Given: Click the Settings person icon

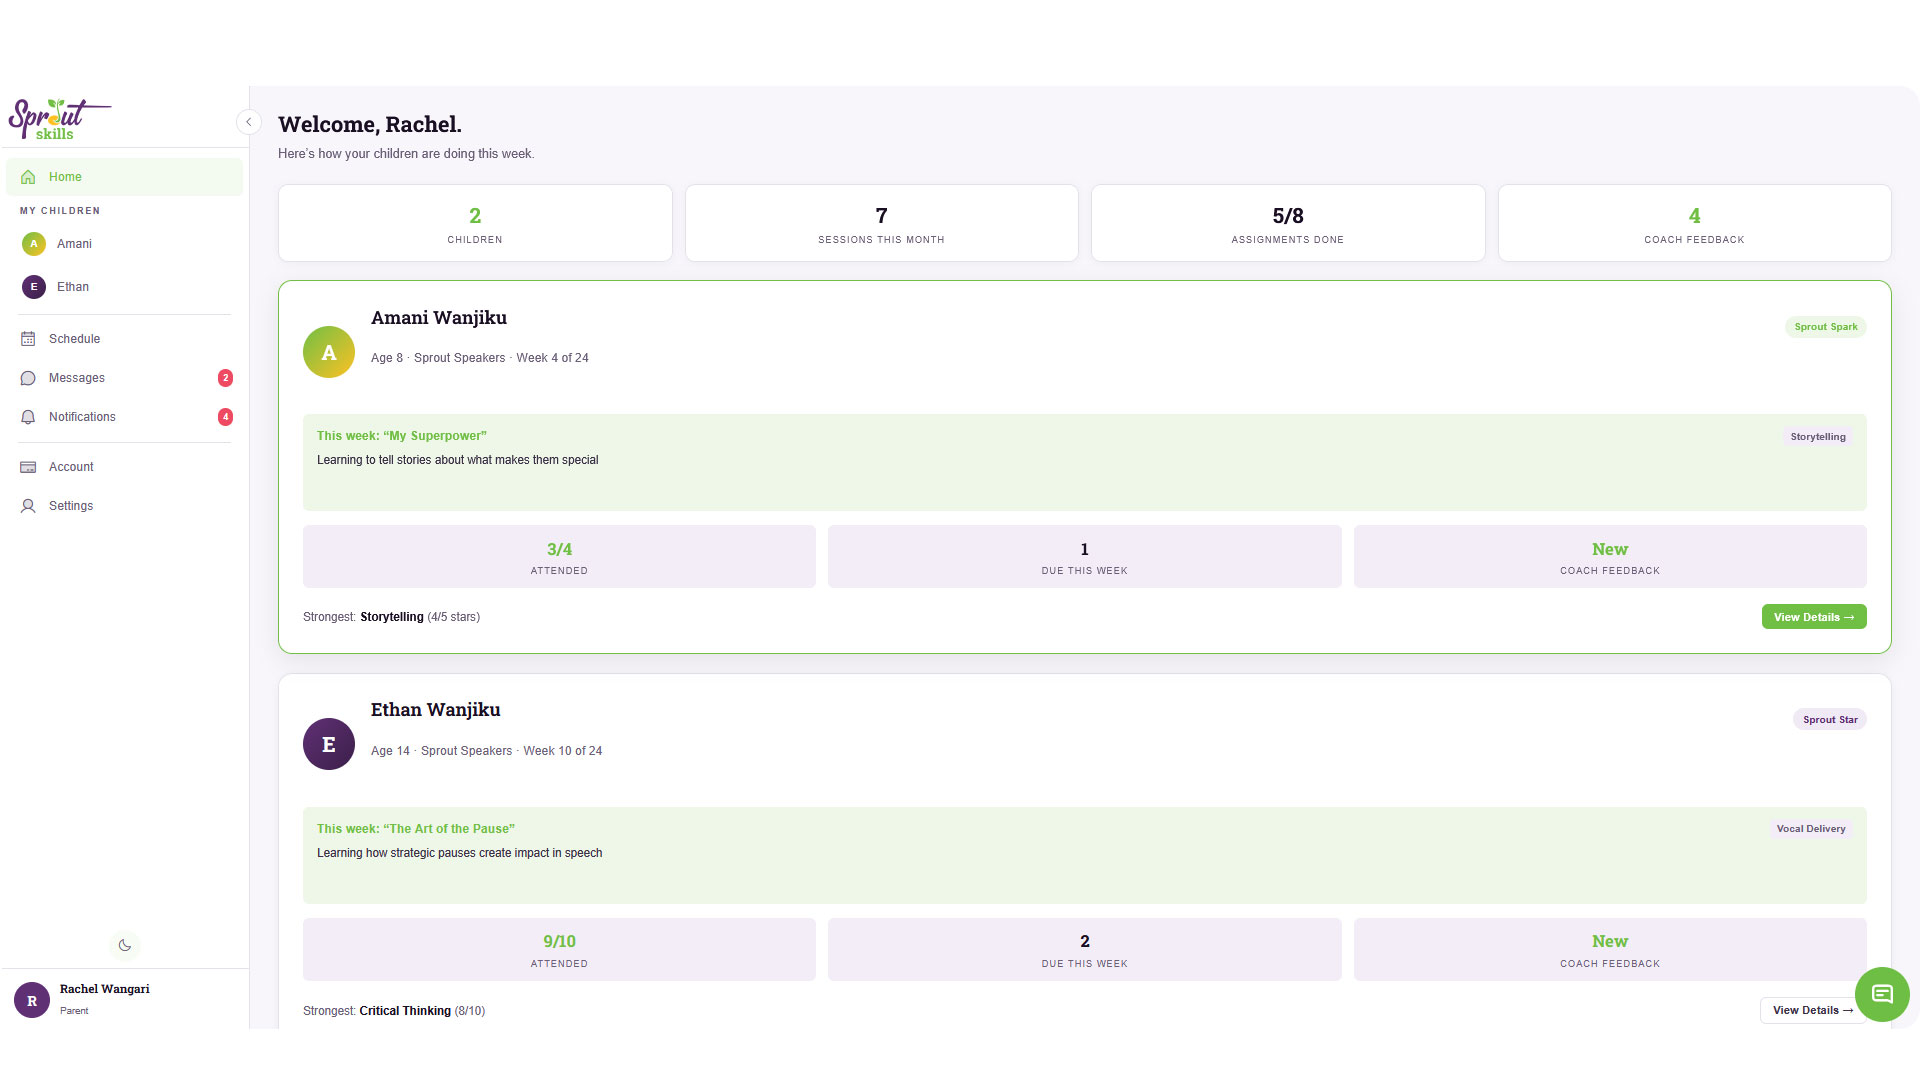Looking at the screenshot, I should click(28, 506).
